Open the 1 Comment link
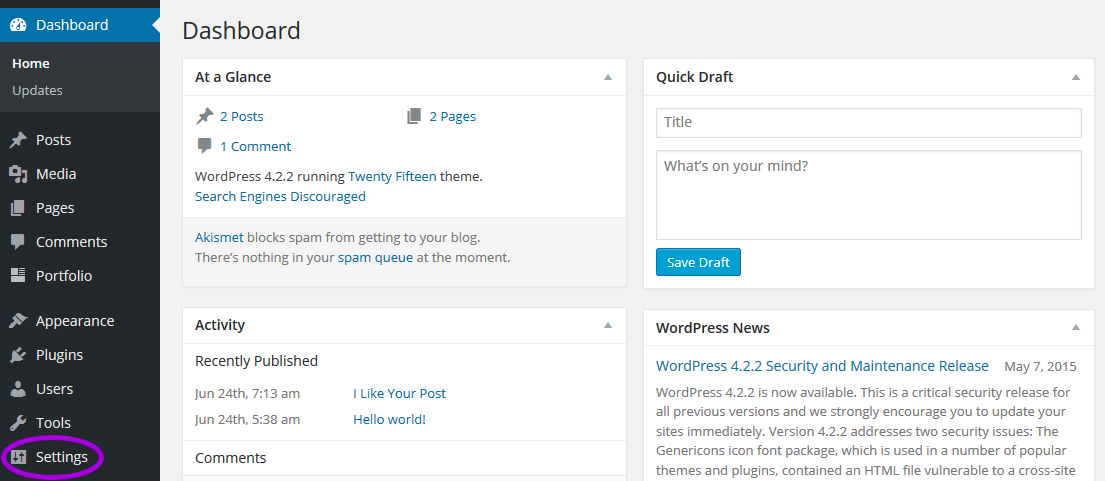1105x481 pixels. [x=255, y=146]
